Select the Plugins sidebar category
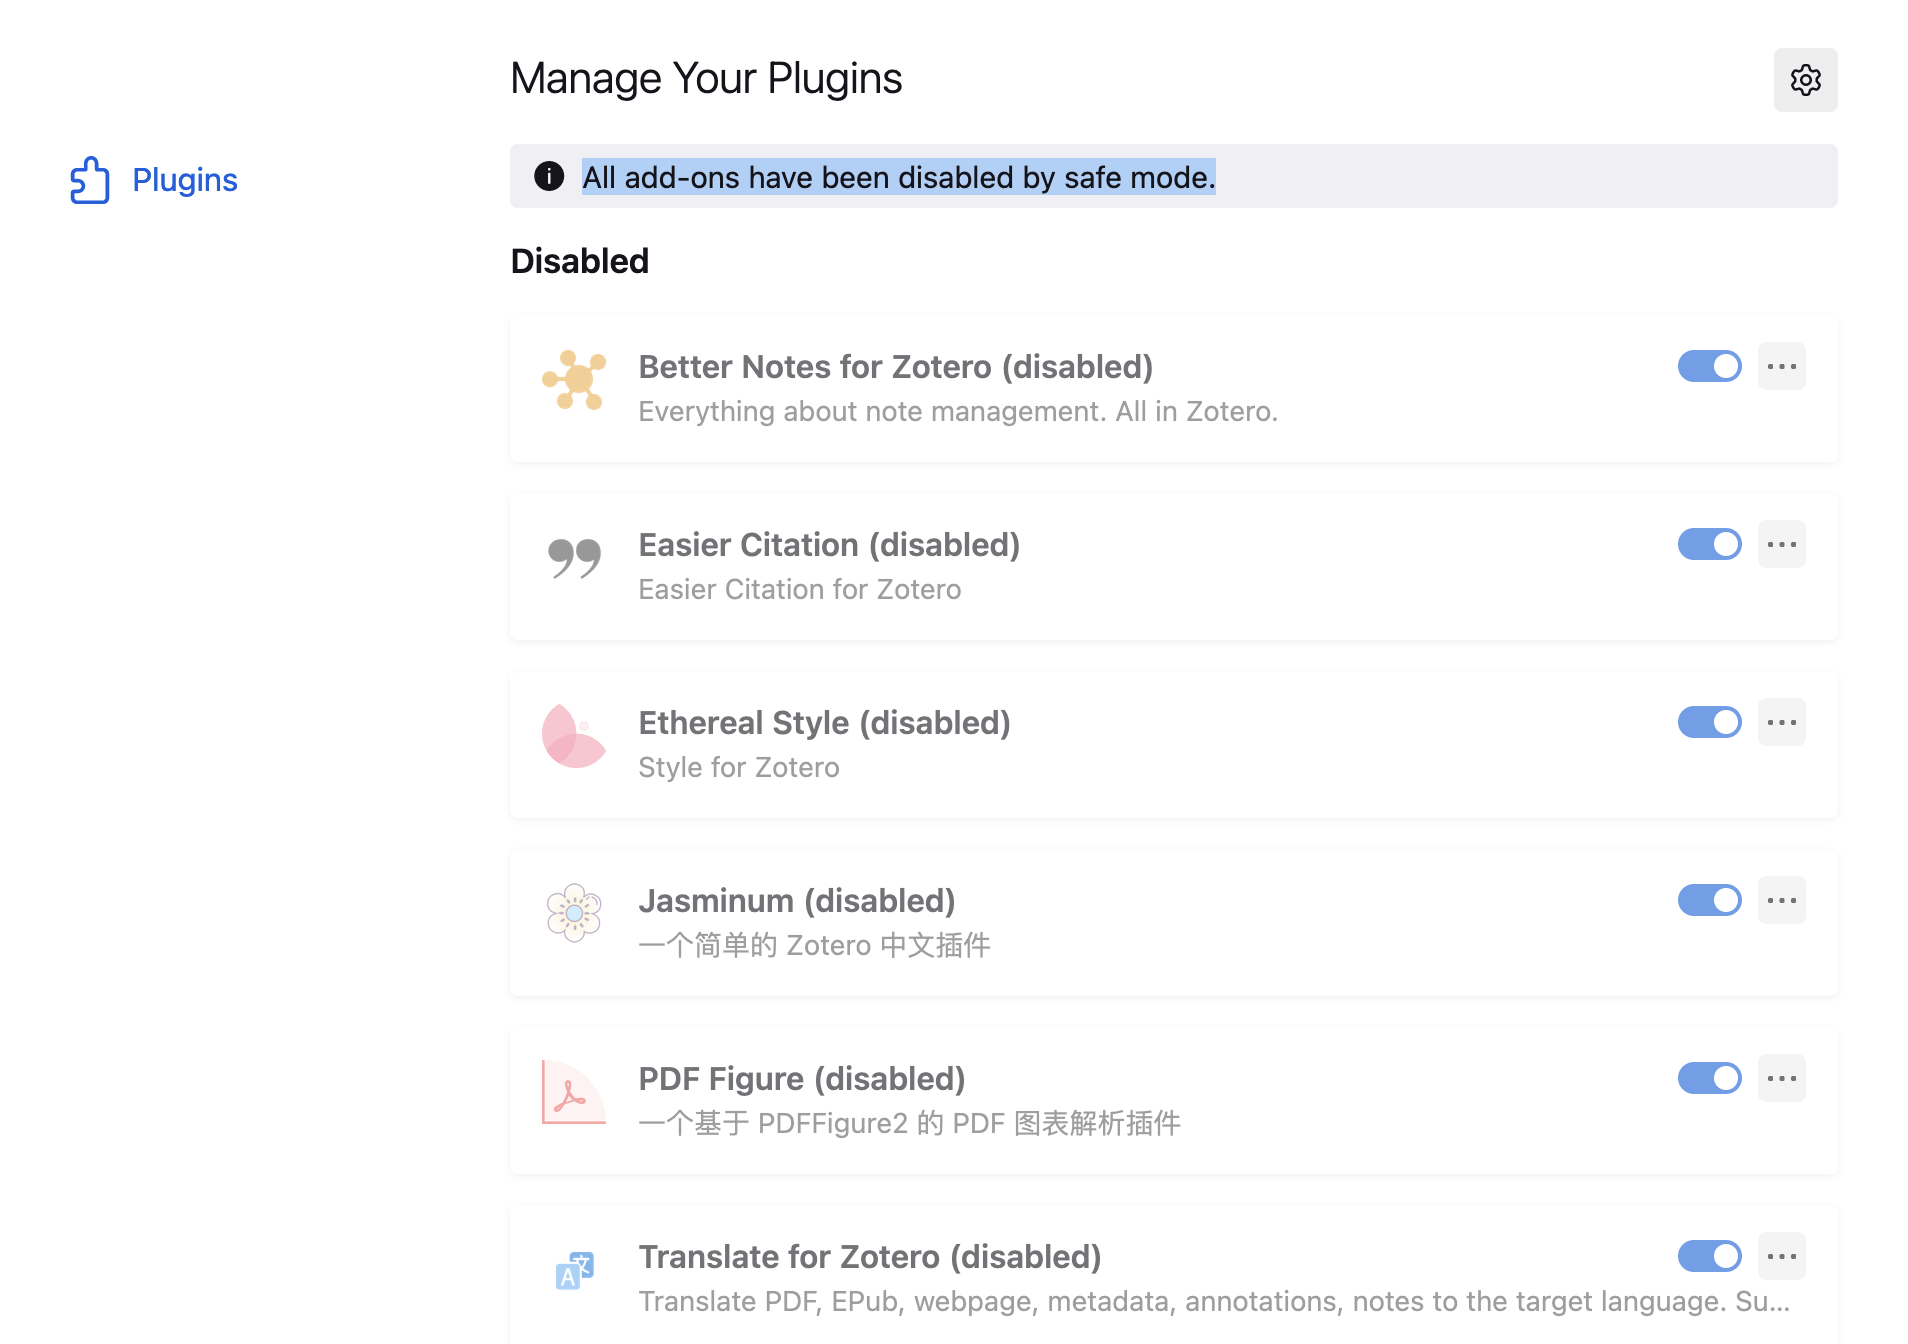This screenshot has width=1908, height=1344. point(154,180)
